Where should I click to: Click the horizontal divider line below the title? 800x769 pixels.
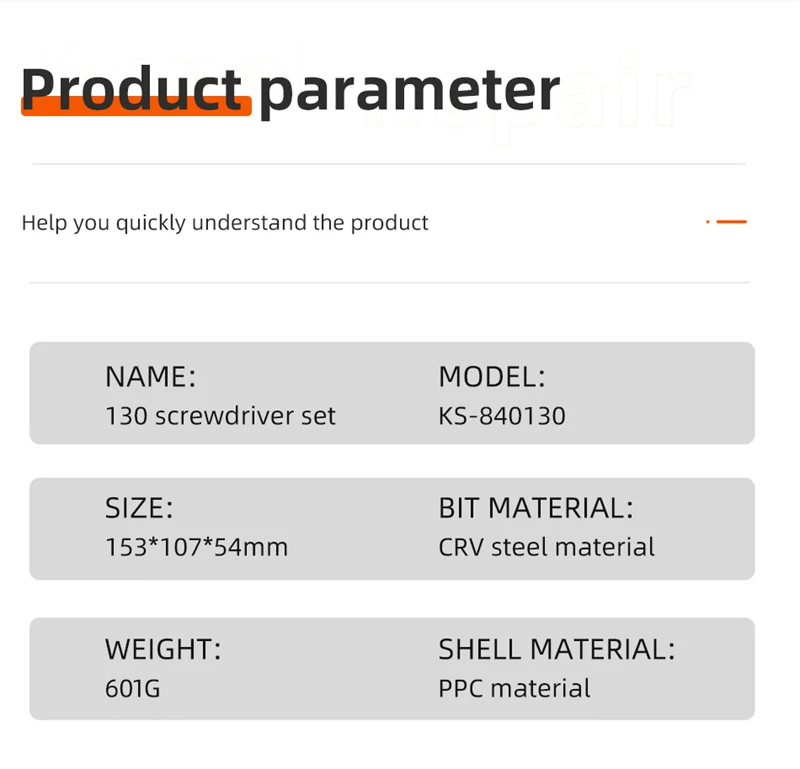(x=389, y=164)
